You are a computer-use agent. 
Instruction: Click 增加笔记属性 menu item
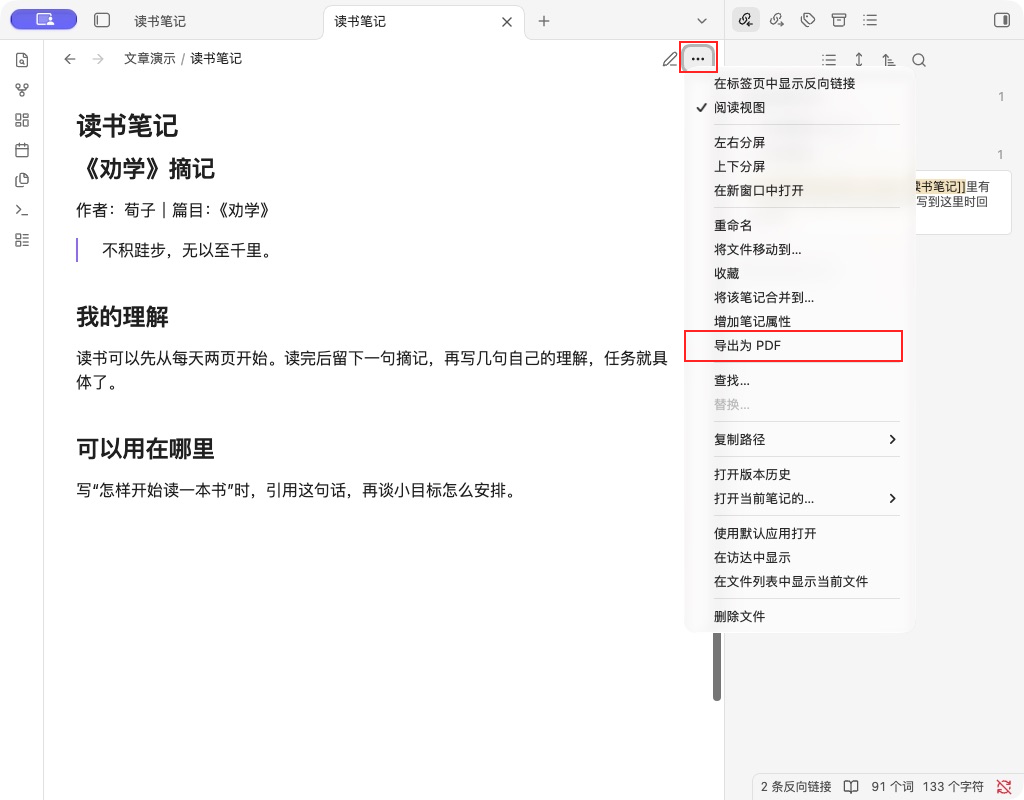pos(793,321)
